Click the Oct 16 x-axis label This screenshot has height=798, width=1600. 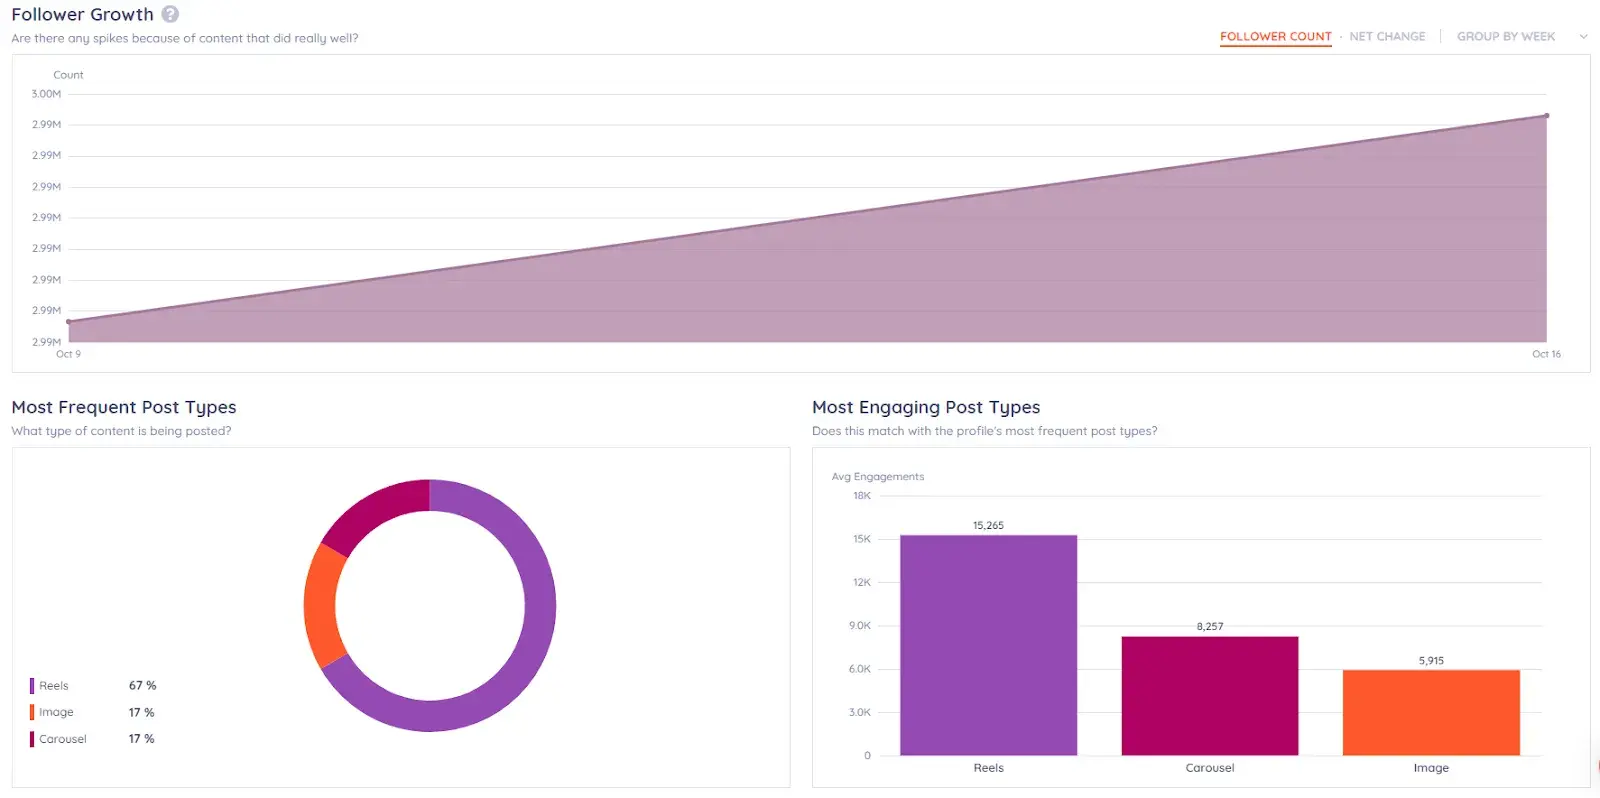pyautogui.click(x=1546, y=354)
